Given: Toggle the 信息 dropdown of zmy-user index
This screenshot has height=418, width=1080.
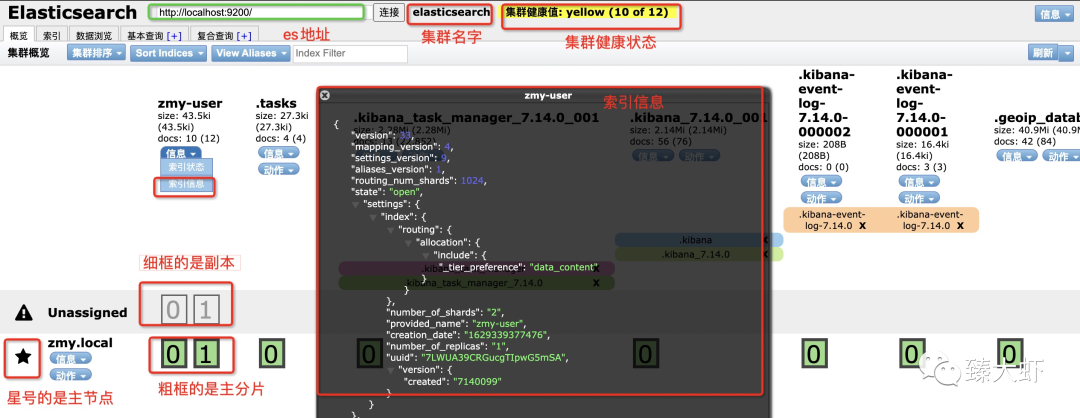Looking at the screenshot, I should coord(182,154).
